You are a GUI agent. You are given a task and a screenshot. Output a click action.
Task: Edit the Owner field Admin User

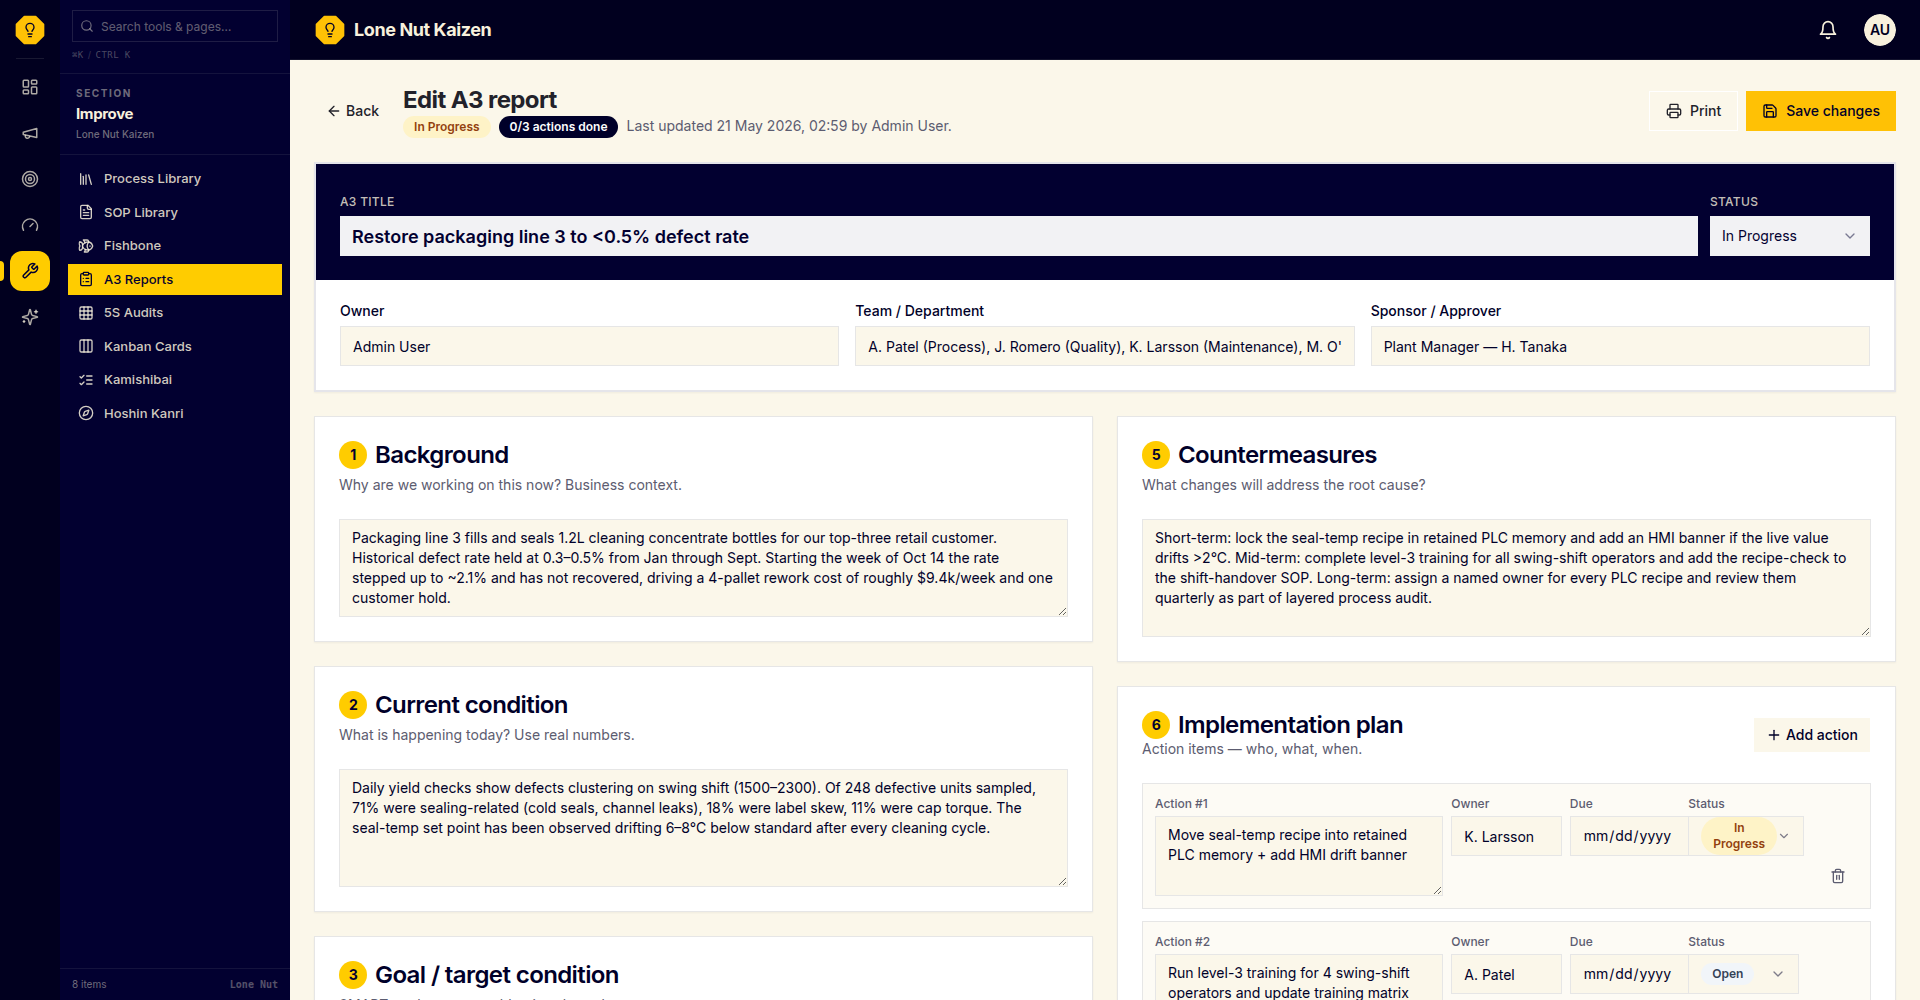point(589,347)
